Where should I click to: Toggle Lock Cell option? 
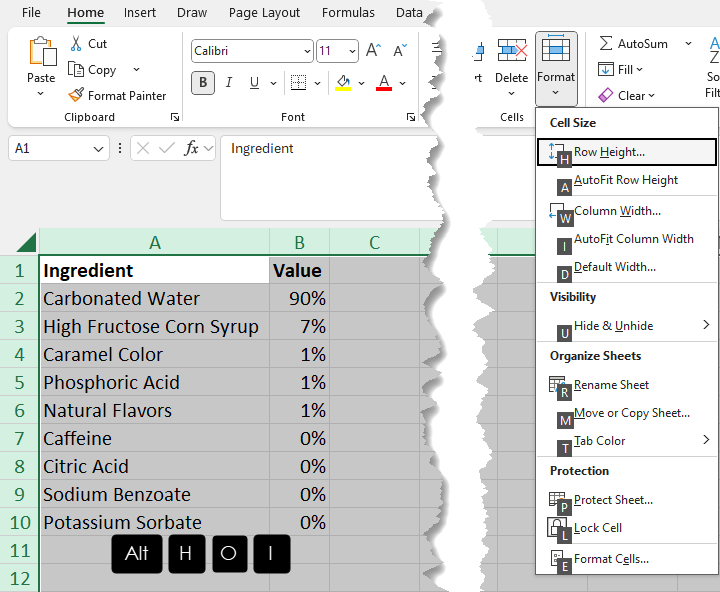point(626,528)
